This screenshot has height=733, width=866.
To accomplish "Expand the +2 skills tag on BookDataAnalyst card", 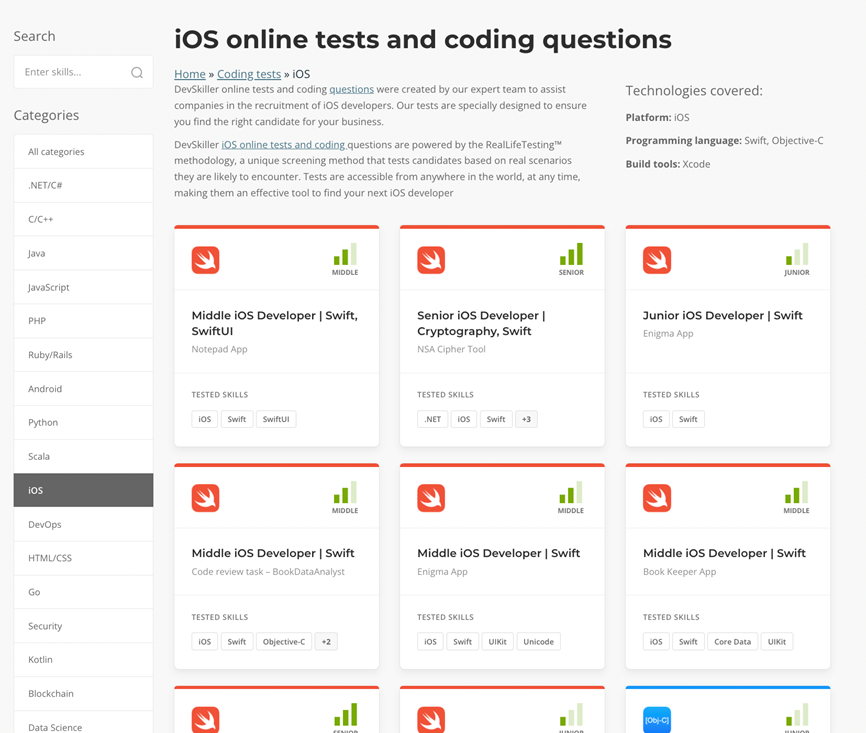I will (326, 642).
